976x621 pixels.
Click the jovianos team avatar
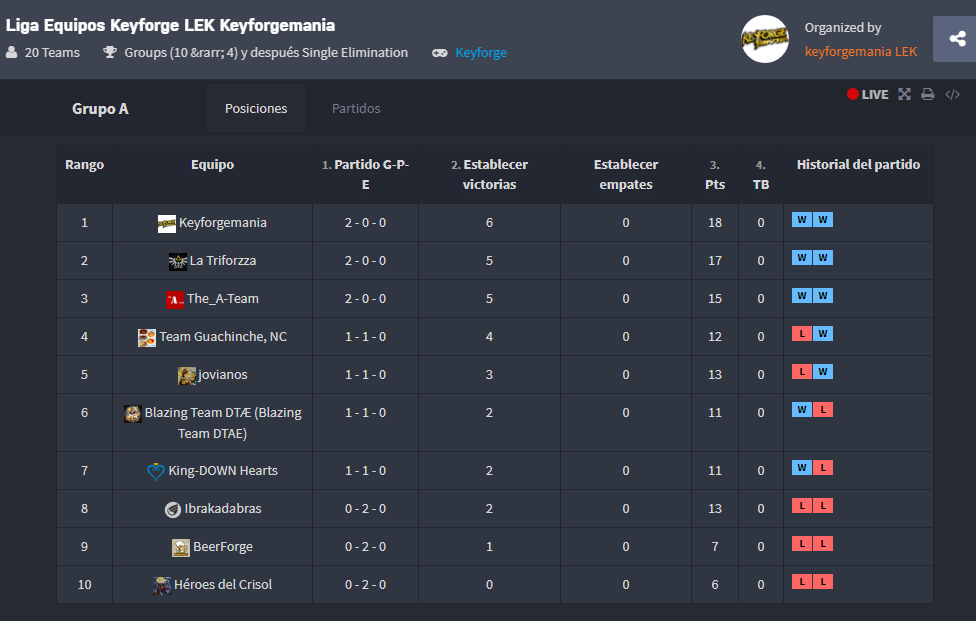click(x=187, y=375)
